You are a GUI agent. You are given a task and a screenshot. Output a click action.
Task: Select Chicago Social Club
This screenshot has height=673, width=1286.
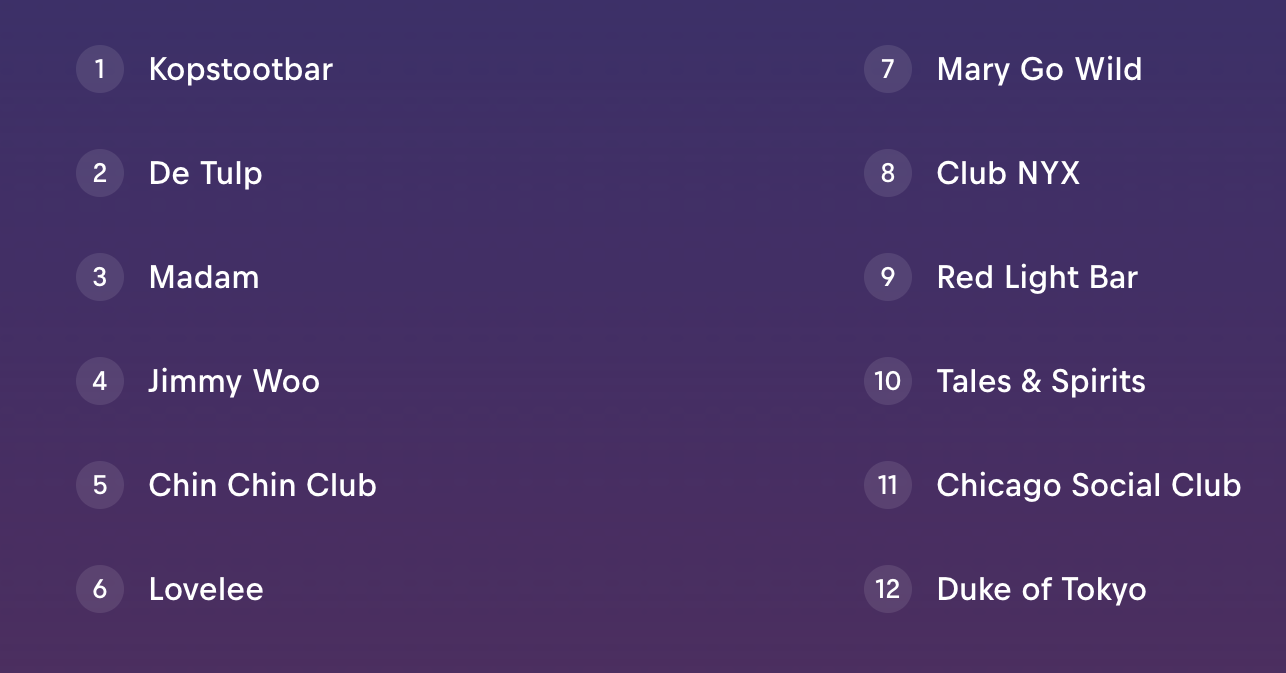tap(1089, 486)
